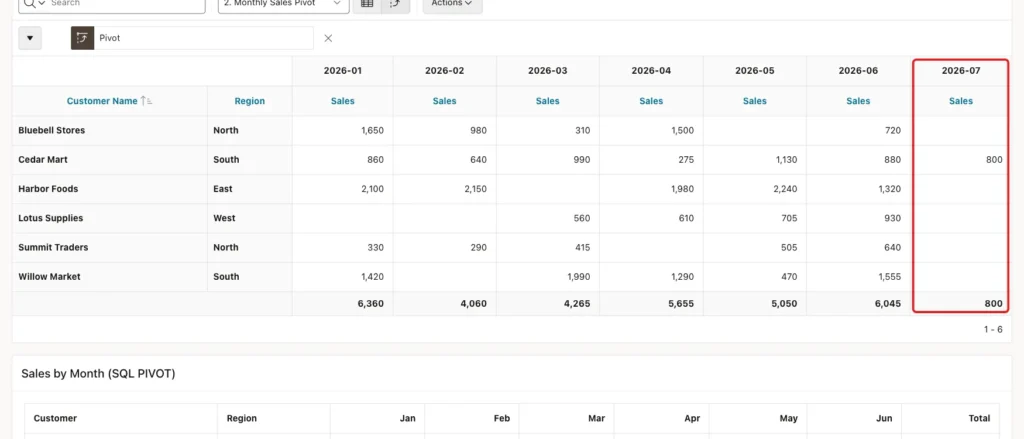The image size is (1024, 439).
Task: Click the 2026-01 column total 6,360
Action: click(x=371, y=304)
